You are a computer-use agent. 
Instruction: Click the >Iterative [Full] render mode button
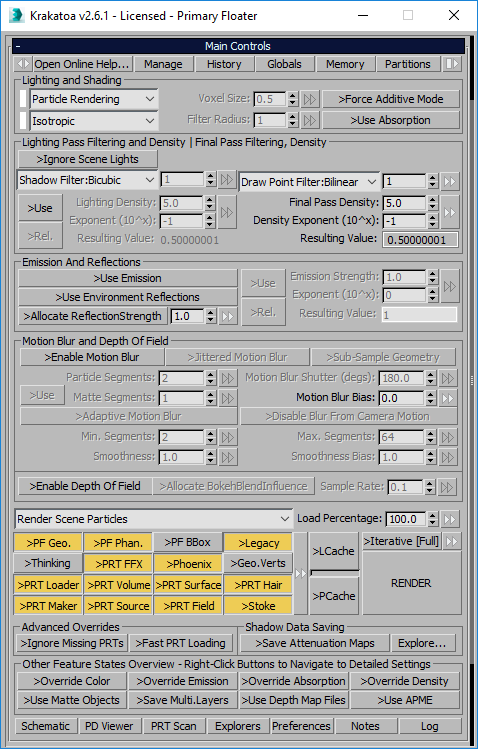[x=402, y=541]
